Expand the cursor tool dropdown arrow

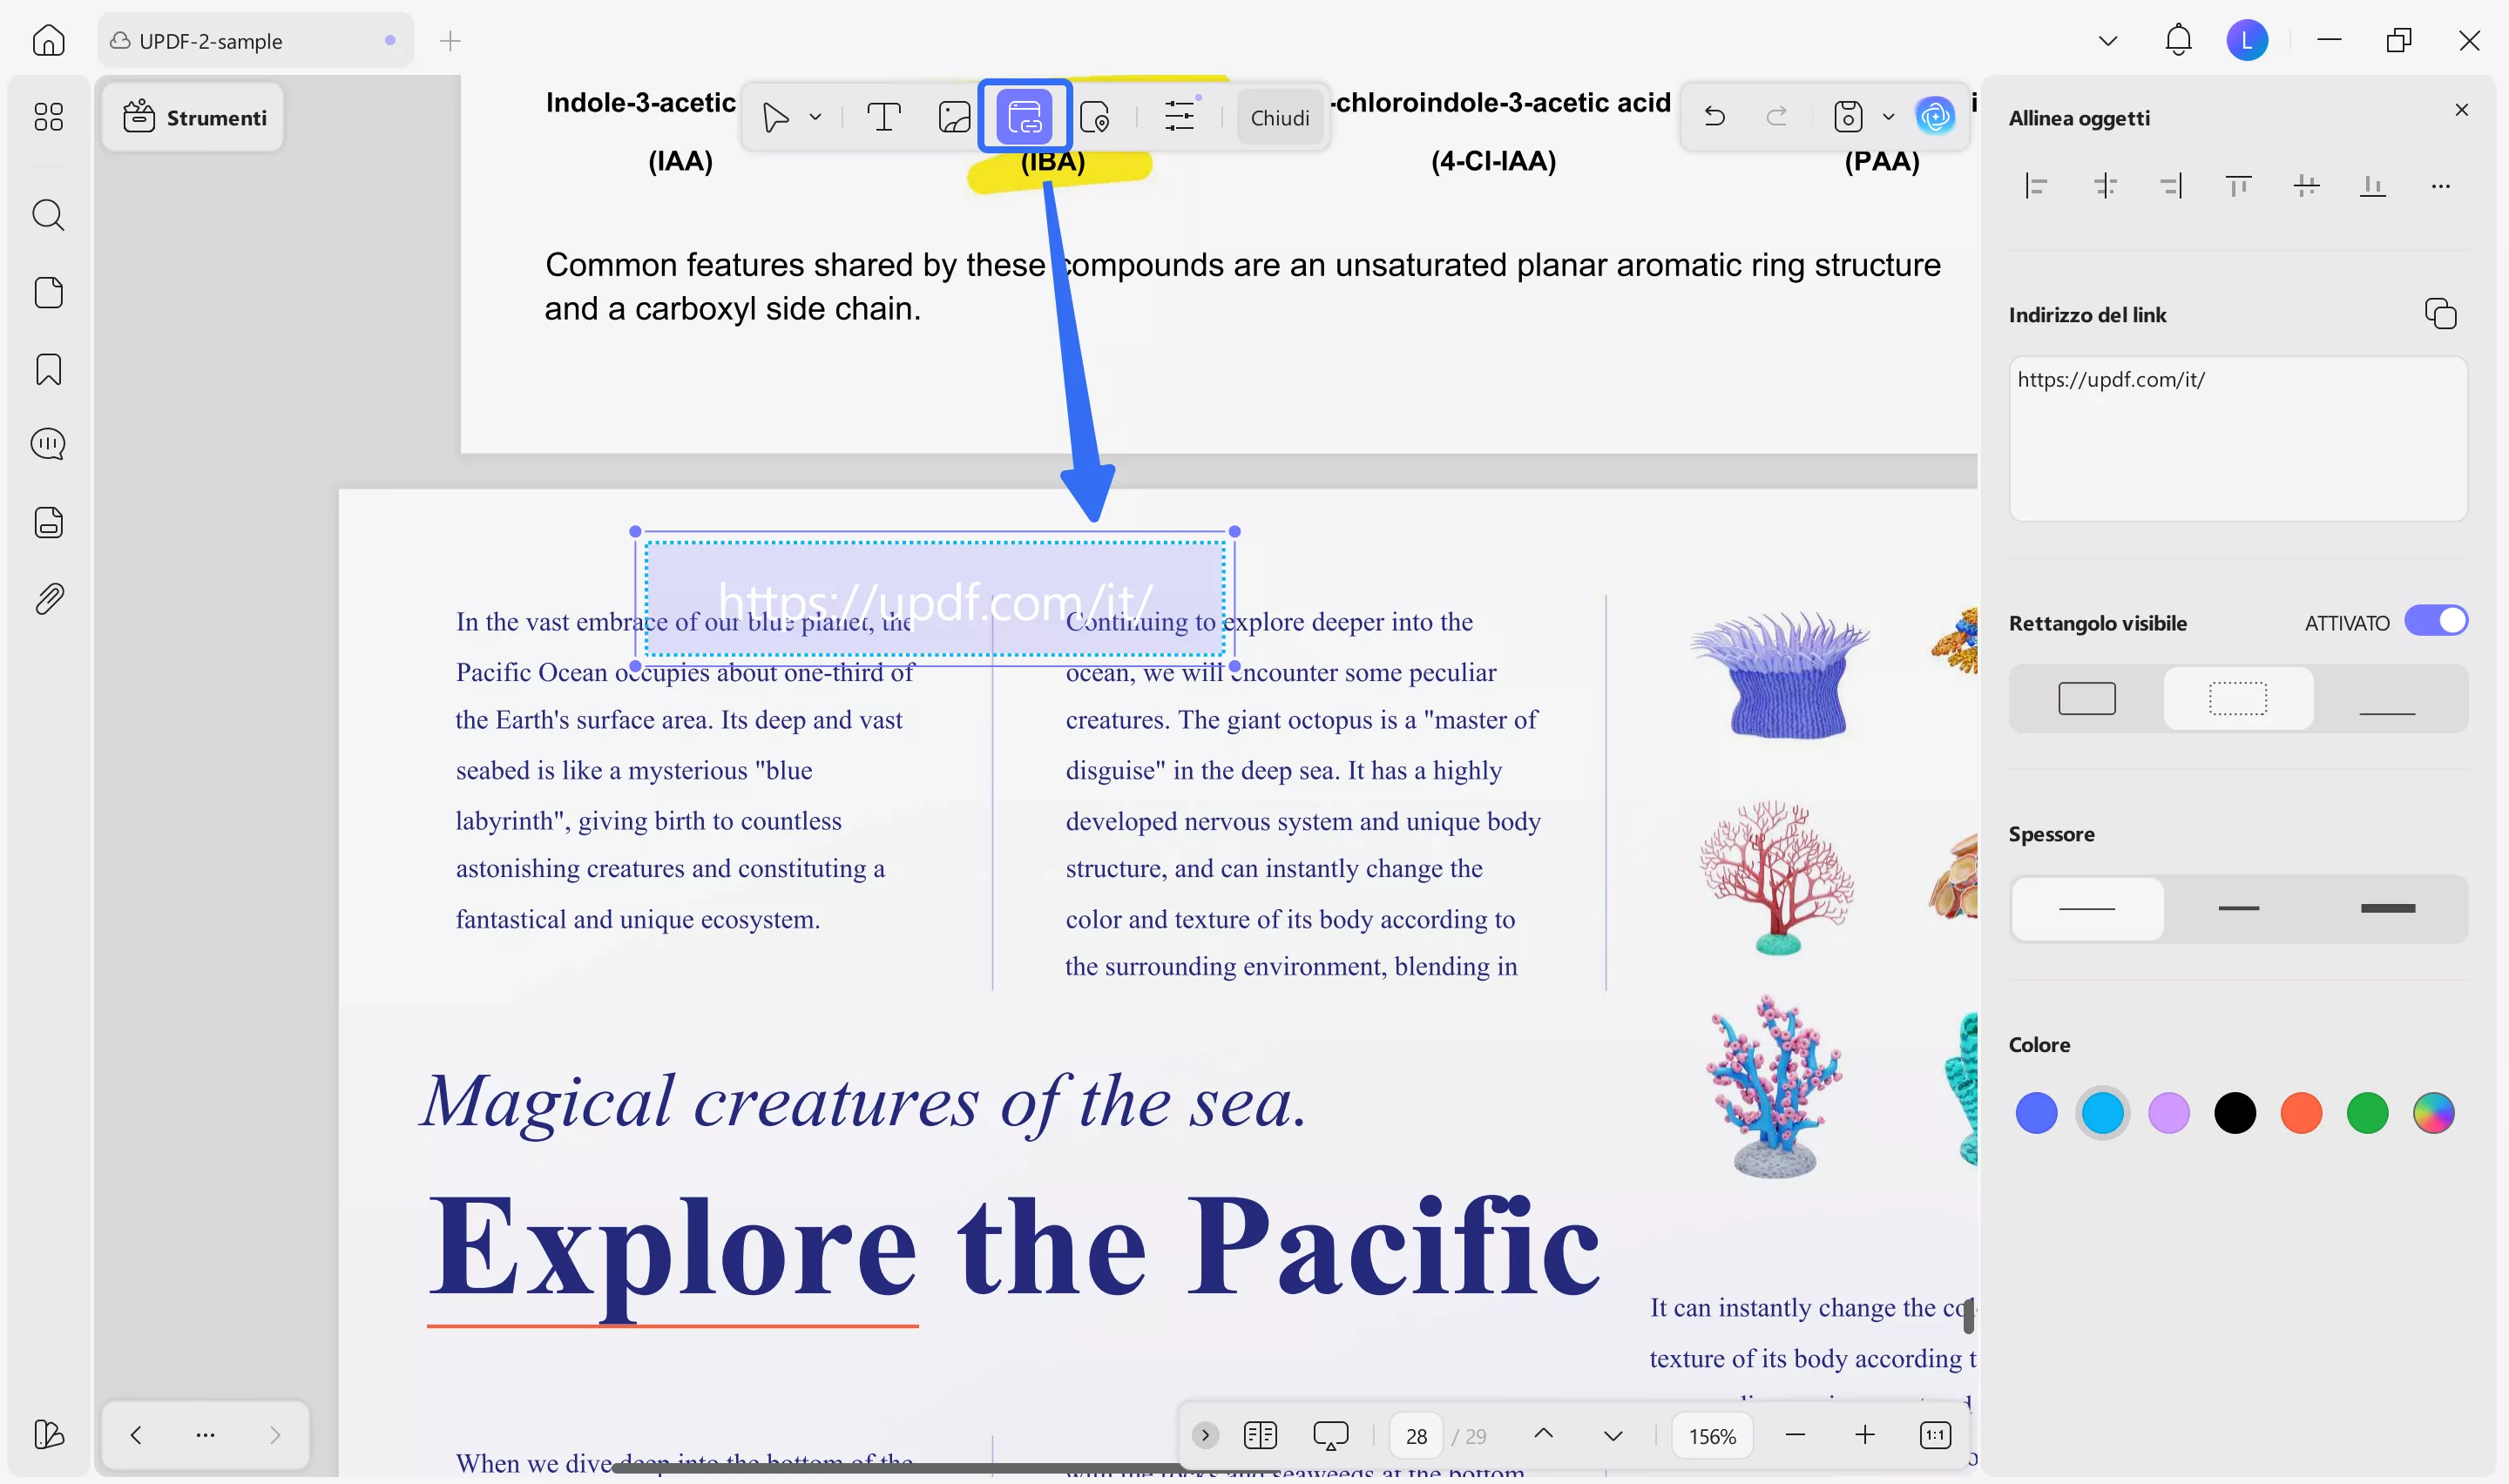815,117
